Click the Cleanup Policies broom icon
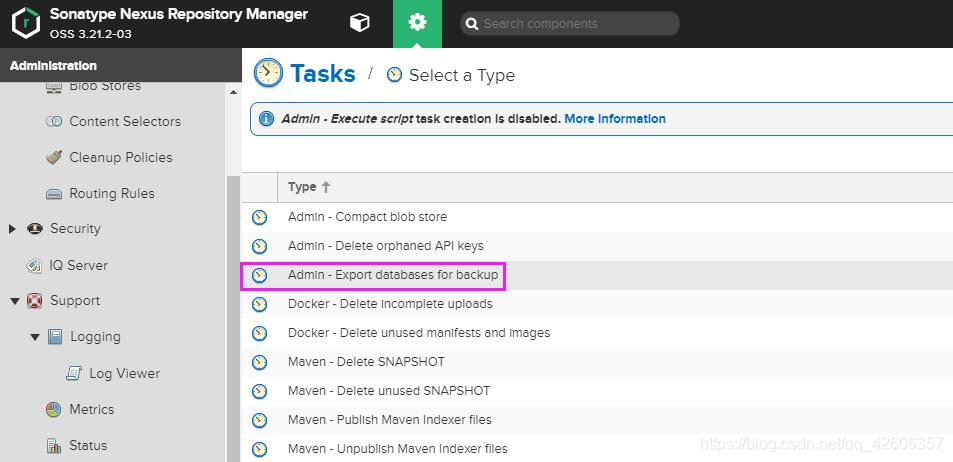This screenshot has width=953, height=462. (54, 157)
